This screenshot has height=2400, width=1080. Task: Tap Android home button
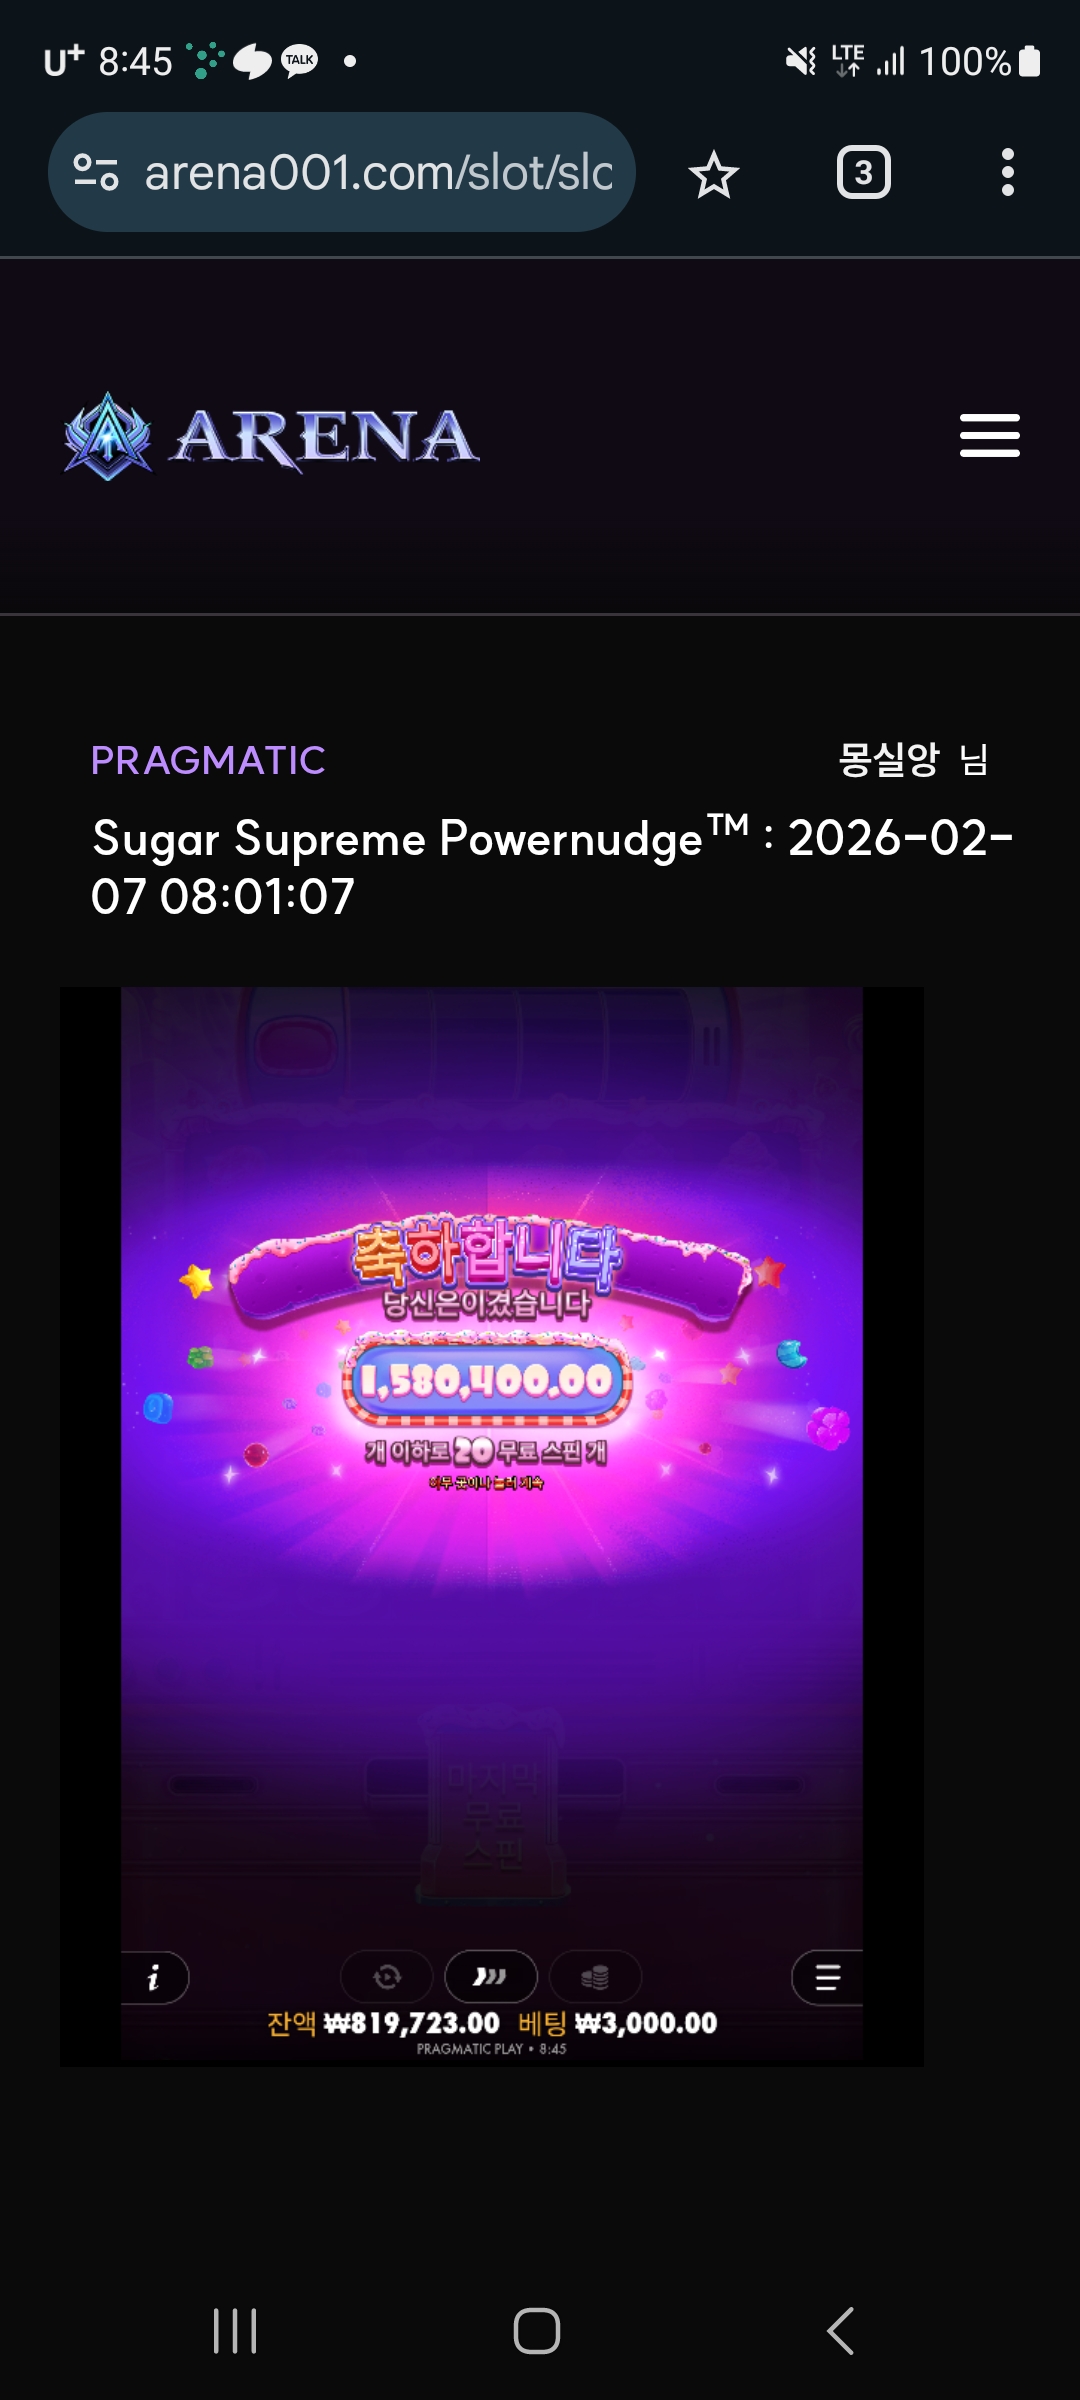[537, 2331]
